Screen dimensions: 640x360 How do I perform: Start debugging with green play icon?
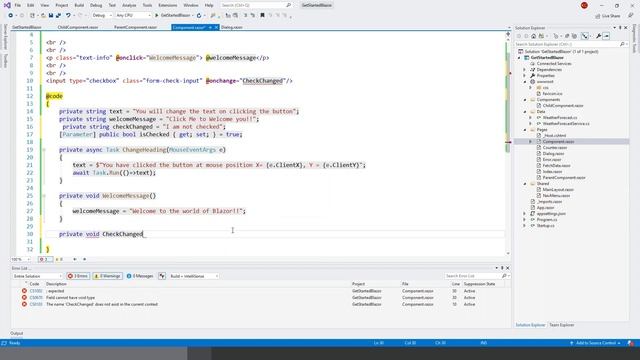click(x=157, y=16)
